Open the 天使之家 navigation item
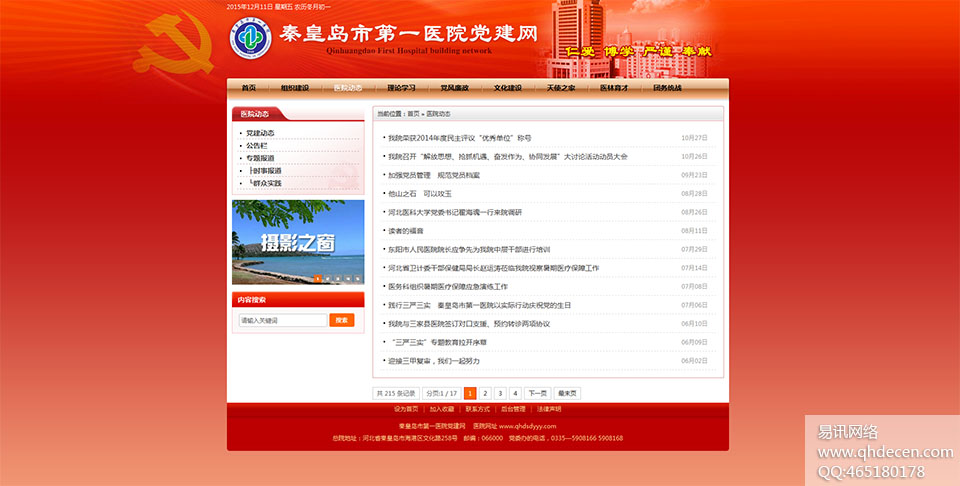The height and width of the screenshot is (486, 960). [561, 88]
